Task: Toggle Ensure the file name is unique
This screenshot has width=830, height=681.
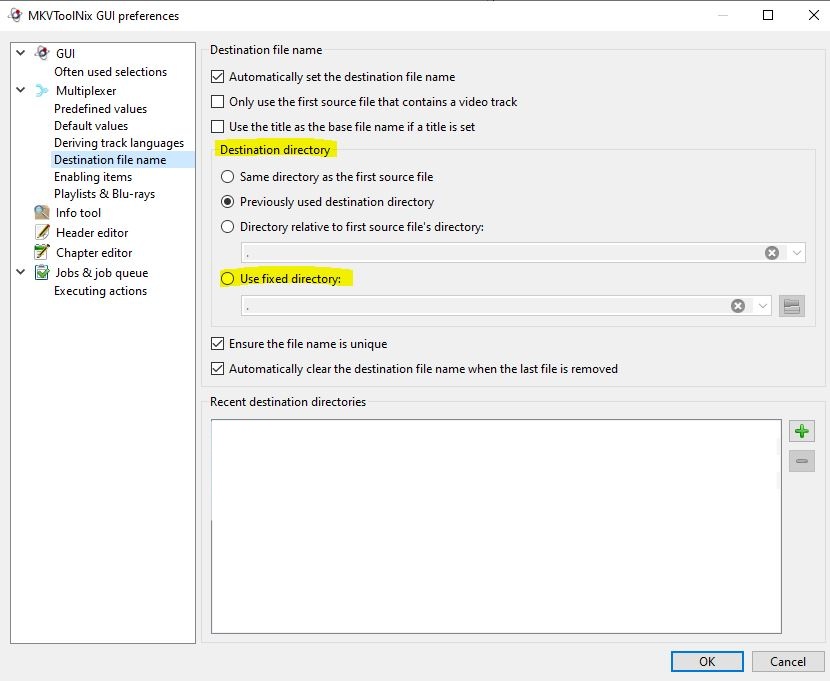Action: click(x=217, y=344)
